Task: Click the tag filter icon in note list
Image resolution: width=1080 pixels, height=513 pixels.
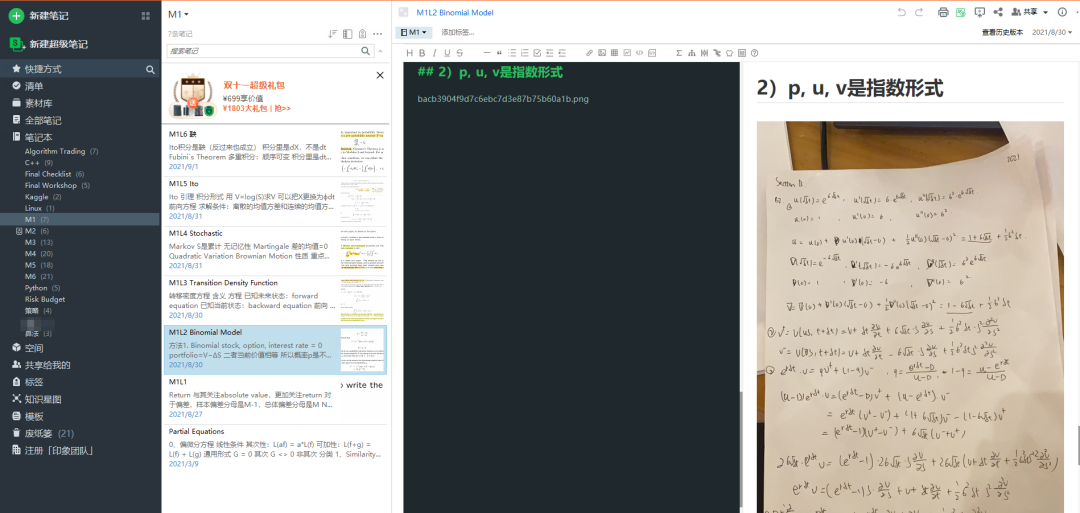Action: (362, 34)
